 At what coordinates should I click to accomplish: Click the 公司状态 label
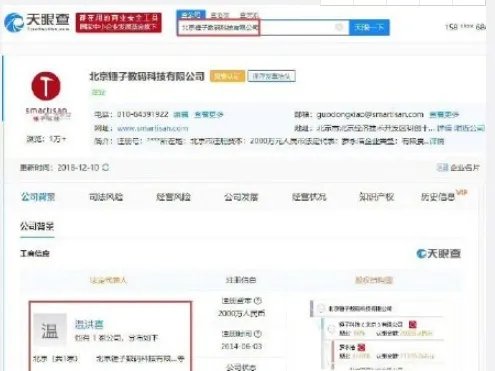coord(241,367)
